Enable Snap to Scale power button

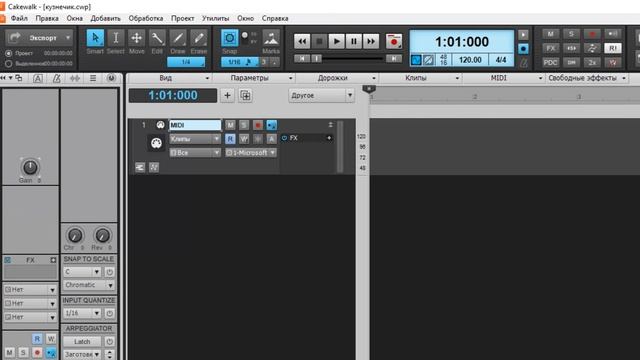[109, 272]
